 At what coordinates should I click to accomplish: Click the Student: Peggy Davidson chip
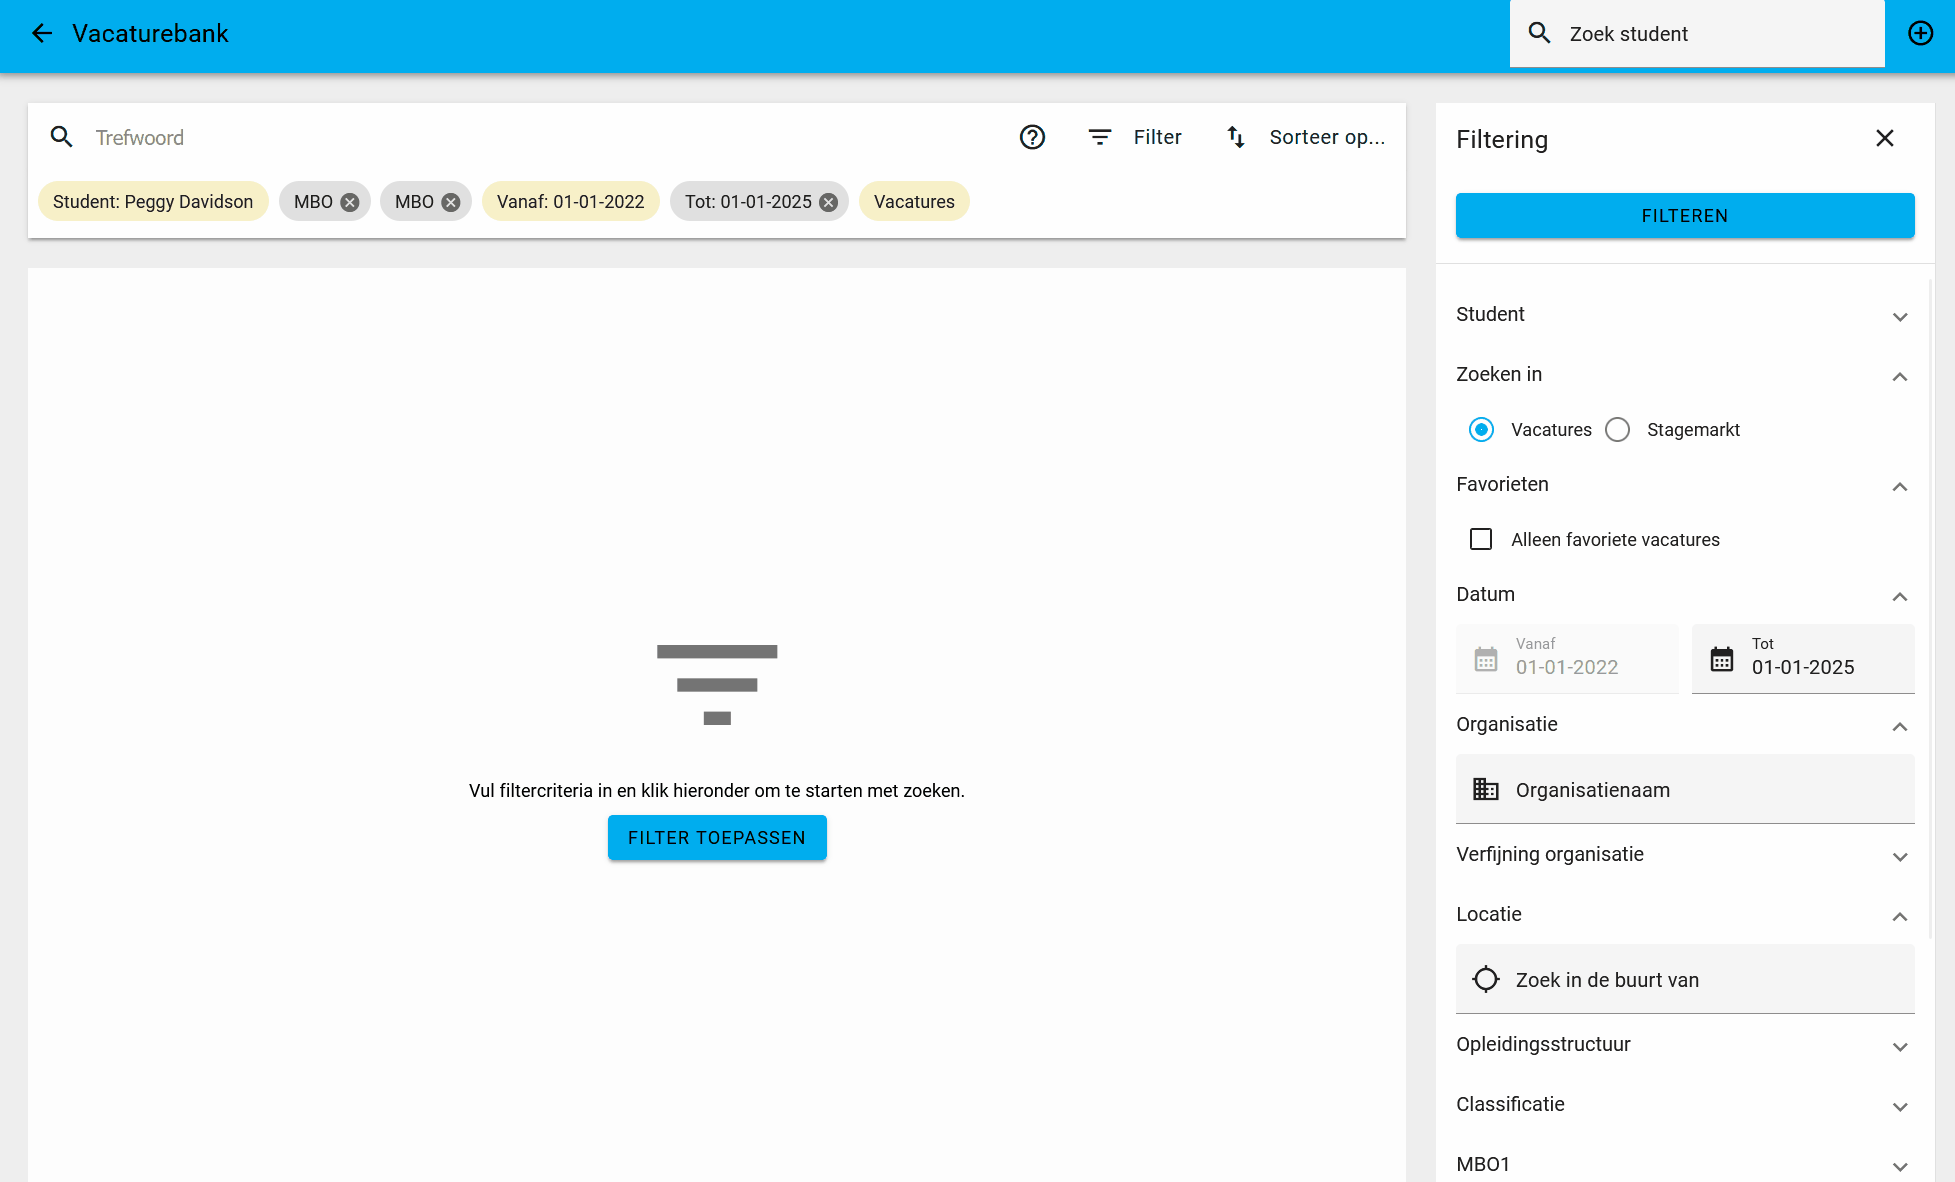click(x=153, y=202)
